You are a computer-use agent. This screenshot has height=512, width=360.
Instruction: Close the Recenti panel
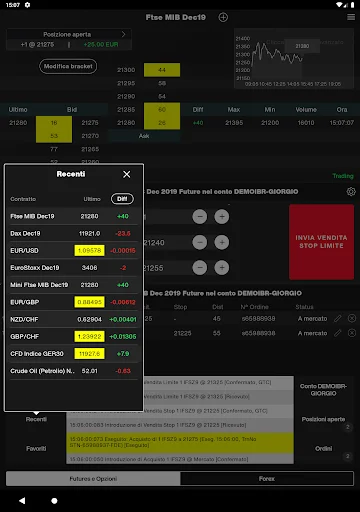click(x=127, y=174)
